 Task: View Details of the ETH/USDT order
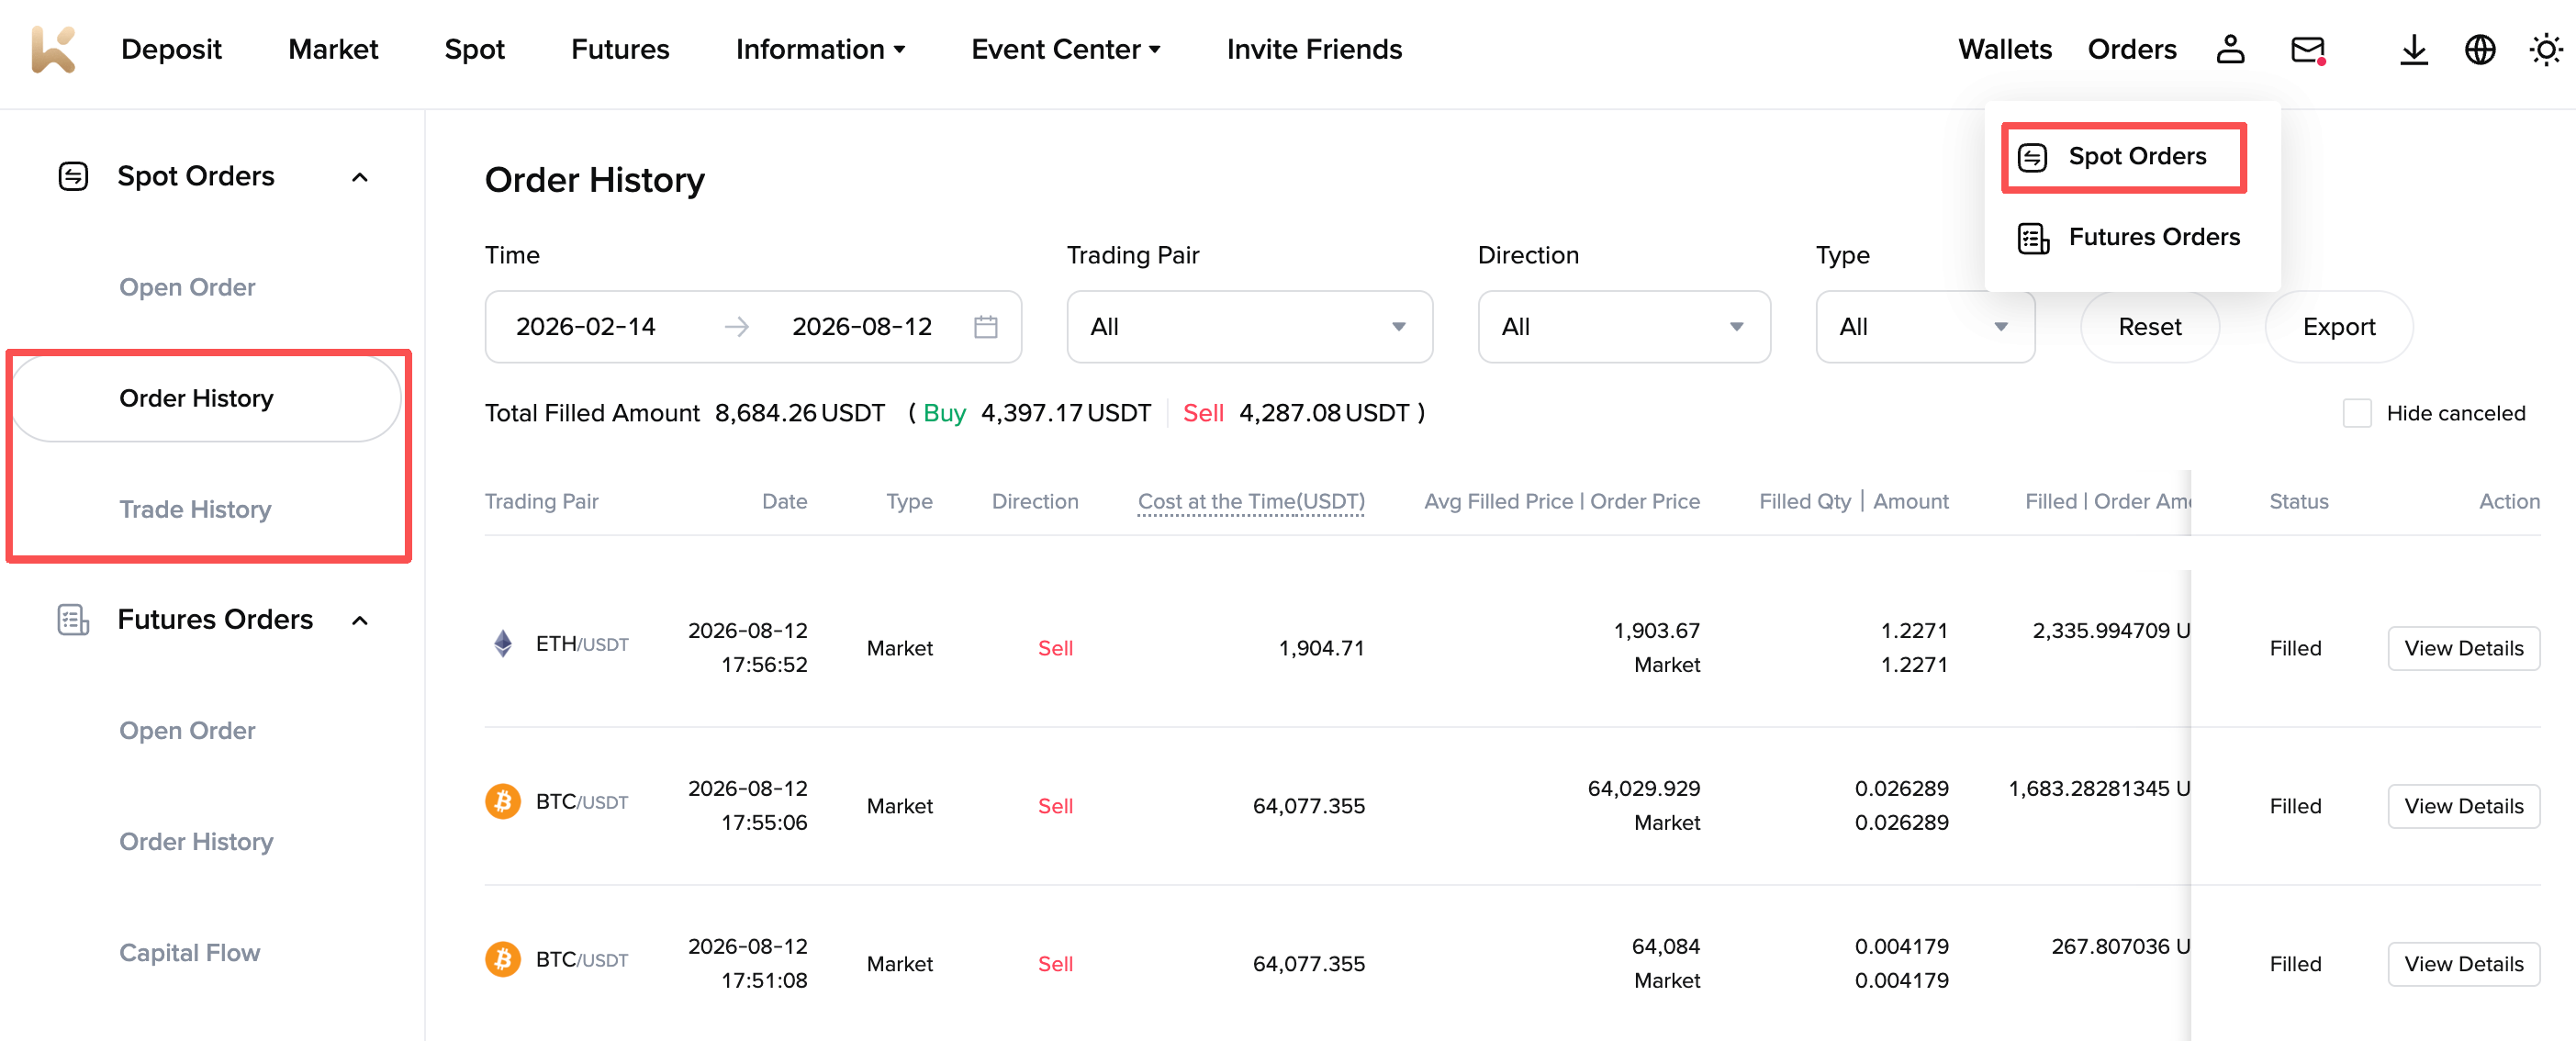pos(2463,648)
